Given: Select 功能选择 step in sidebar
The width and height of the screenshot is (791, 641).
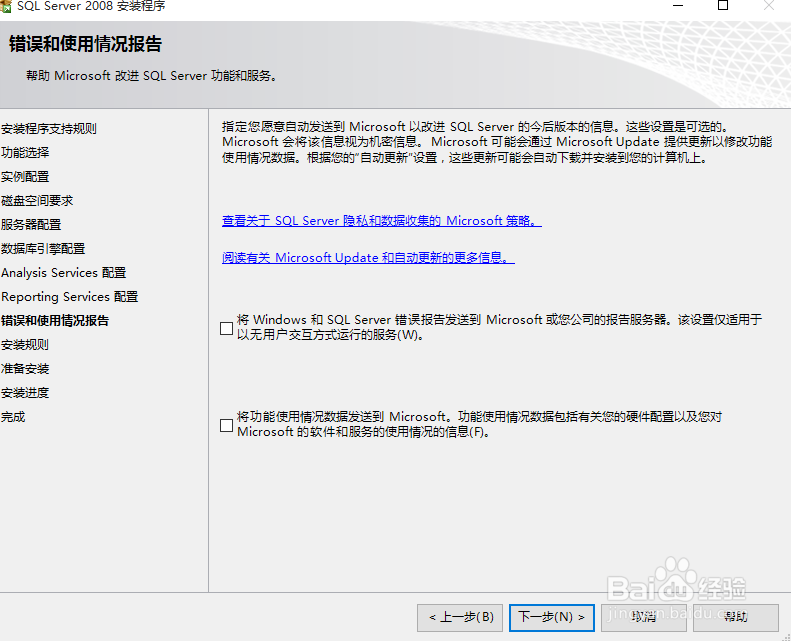Looking at the screenshot, I should coord(25,152).
